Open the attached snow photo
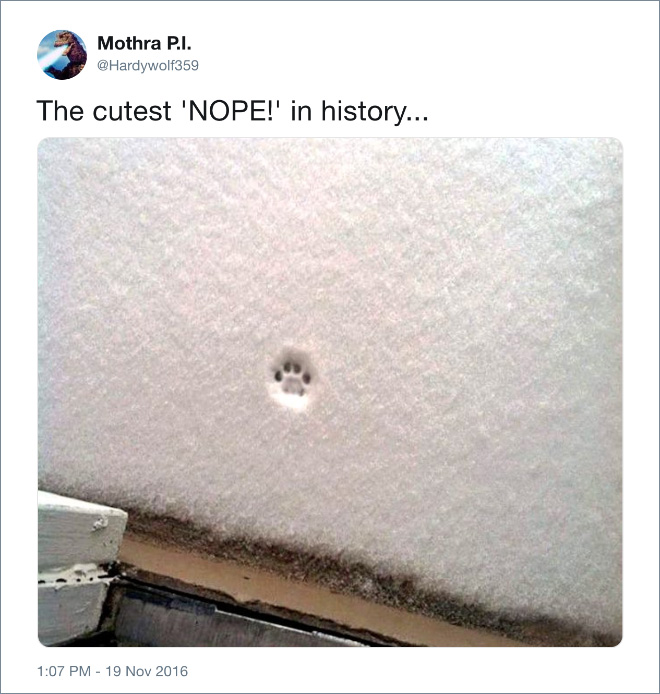Image resolution: width=660 pixels, height=694 pixels. tap(330, 392)
